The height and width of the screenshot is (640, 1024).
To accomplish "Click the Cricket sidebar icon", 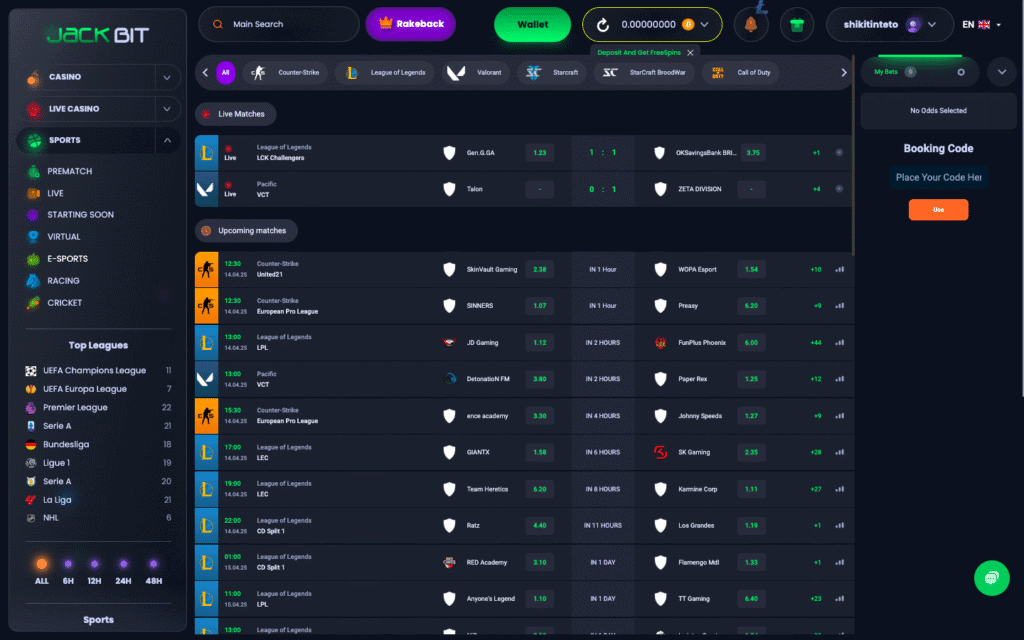I will 33,303.
